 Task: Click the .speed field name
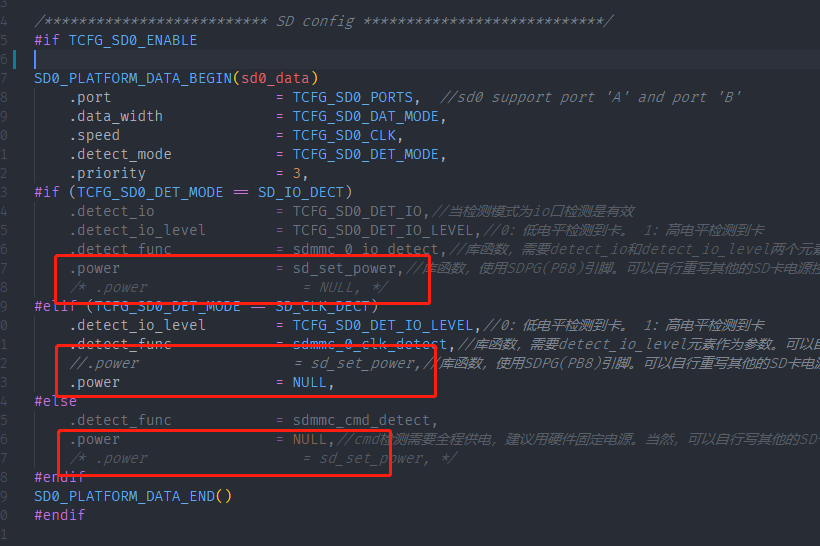click(x=94, y=135)
